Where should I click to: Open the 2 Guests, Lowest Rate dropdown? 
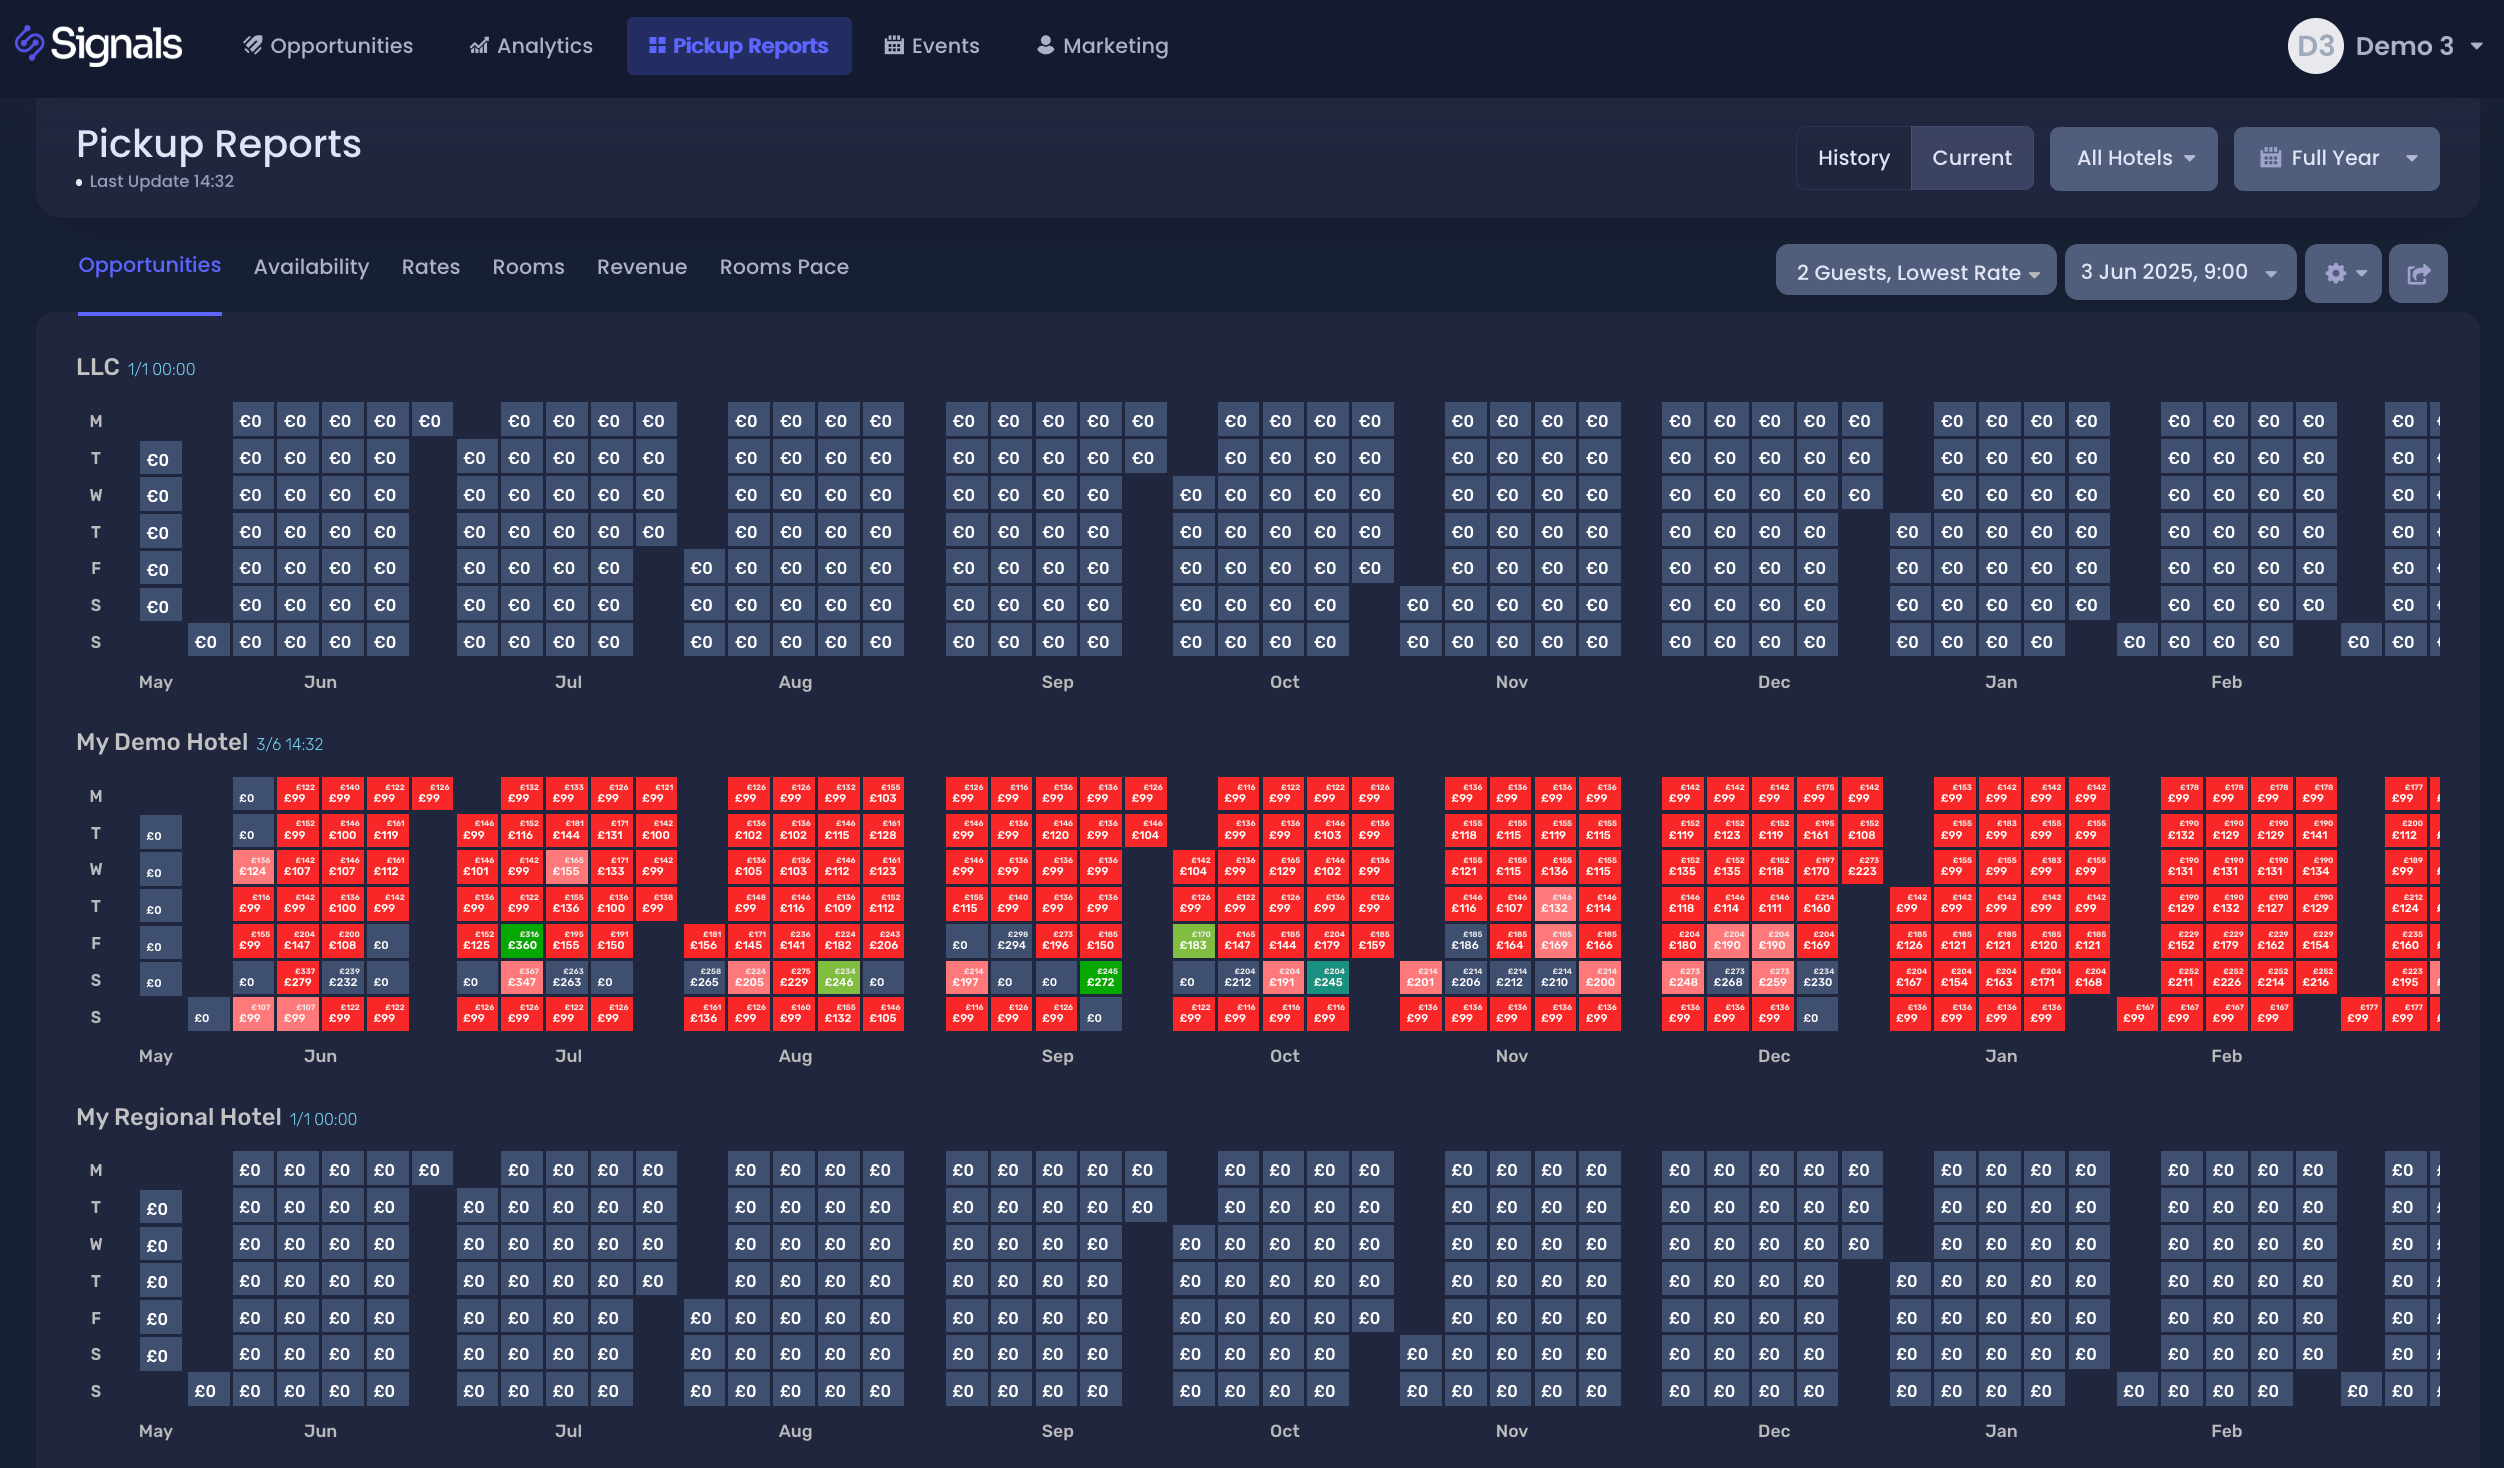coord(1916,272)
